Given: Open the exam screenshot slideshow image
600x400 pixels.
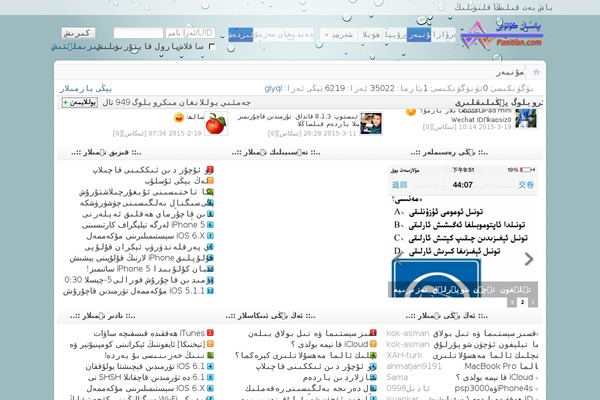Looking at the screenshot, I should pos(463,232).
